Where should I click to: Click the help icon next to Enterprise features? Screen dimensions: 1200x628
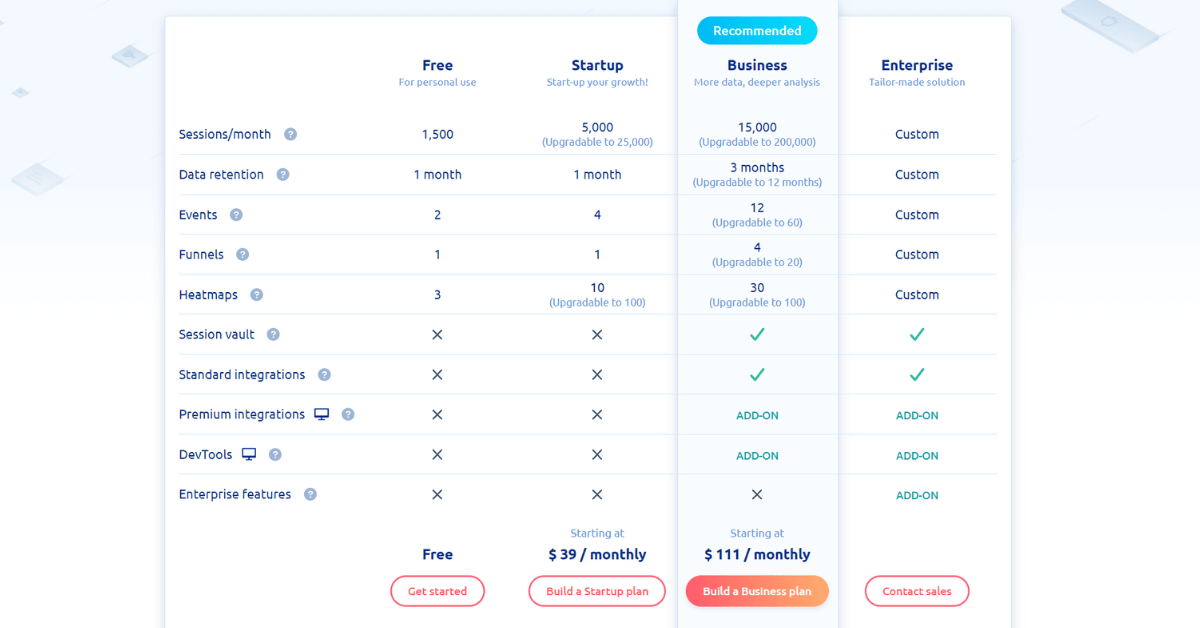[x=310, y=495]
